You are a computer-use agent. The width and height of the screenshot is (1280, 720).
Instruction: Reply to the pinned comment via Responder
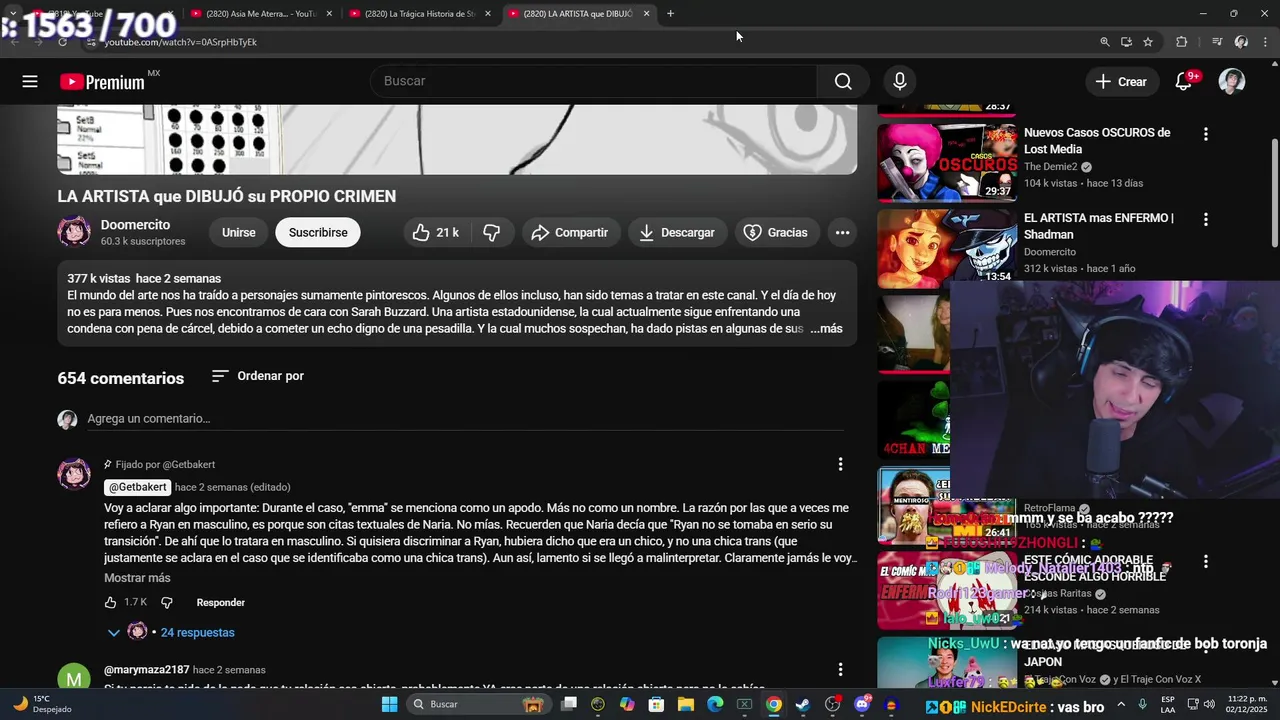(221, 602)
